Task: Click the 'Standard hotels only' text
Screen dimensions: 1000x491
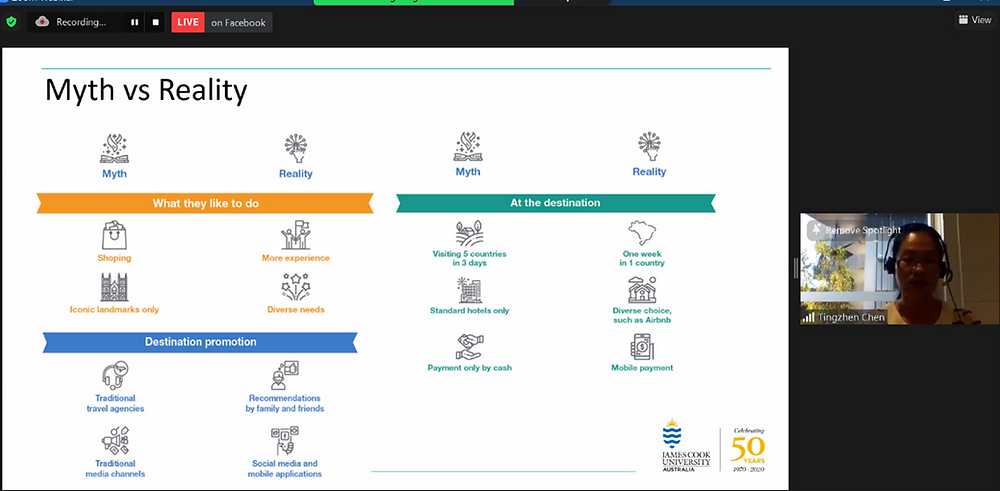Action: coord(469,311)
